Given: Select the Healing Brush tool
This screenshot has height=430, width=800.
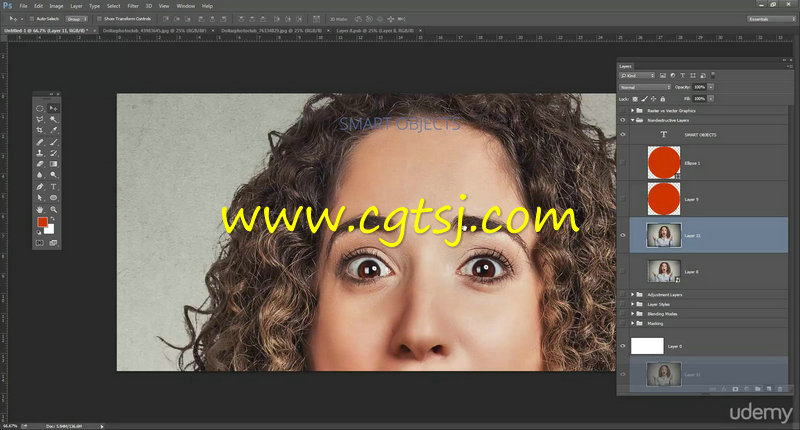Looking at the screenshot, I should pos(40,142).
